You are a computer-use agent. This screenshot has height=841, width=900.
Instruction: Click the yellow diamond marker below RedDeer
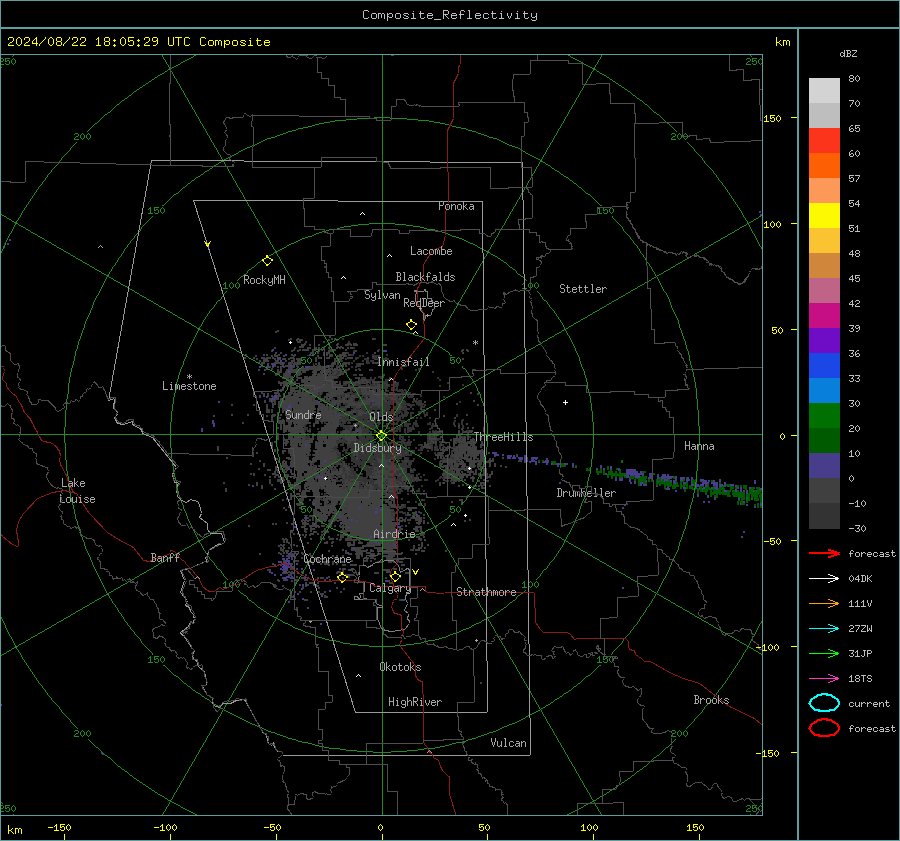[411, 325]
